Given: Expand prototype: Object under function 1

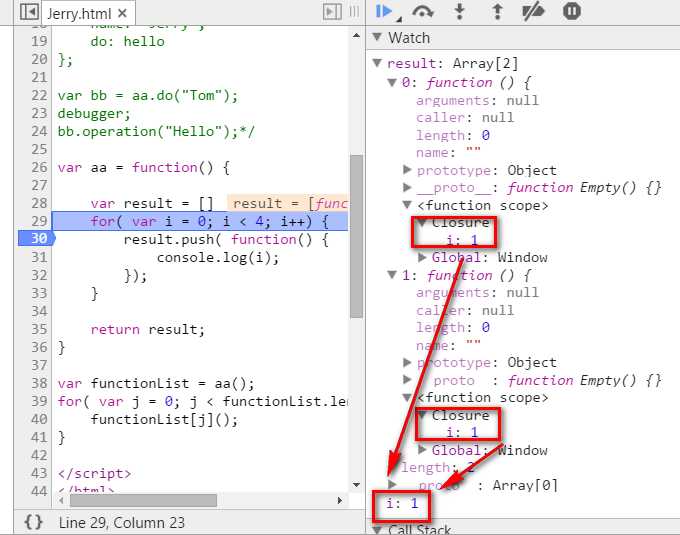Looking at the screenshot, I should pos(407,362).
